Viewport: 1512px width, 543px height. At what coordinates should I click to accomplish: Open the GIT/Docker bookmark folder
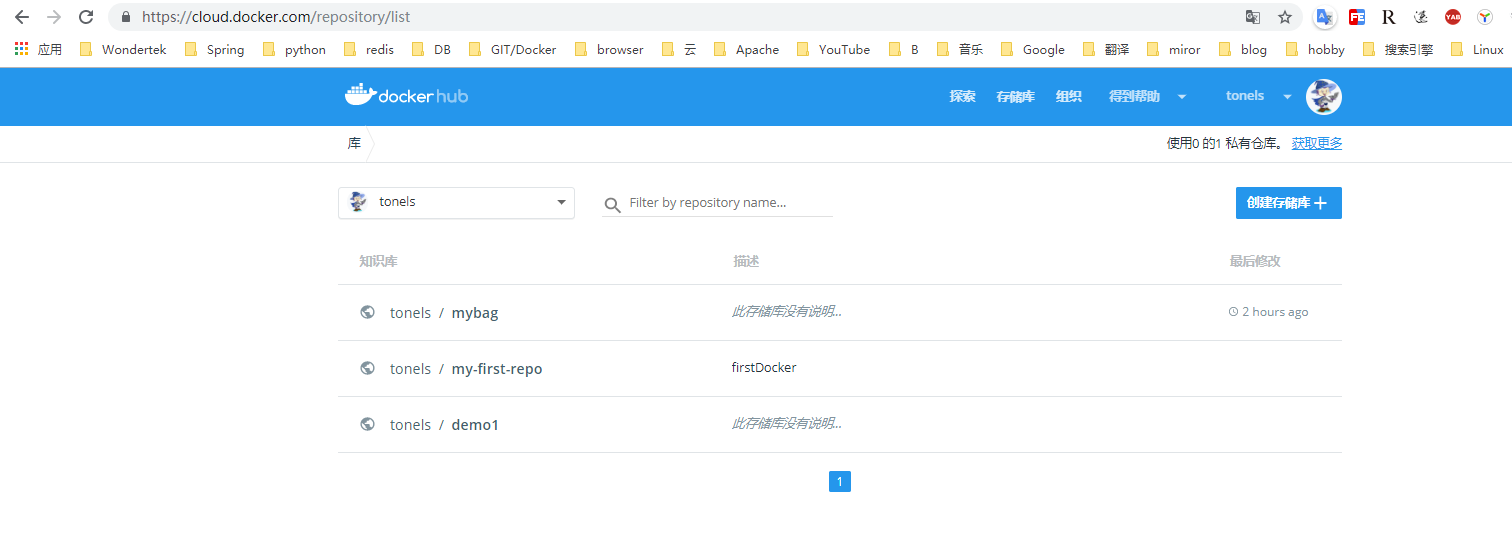point(513,49)
